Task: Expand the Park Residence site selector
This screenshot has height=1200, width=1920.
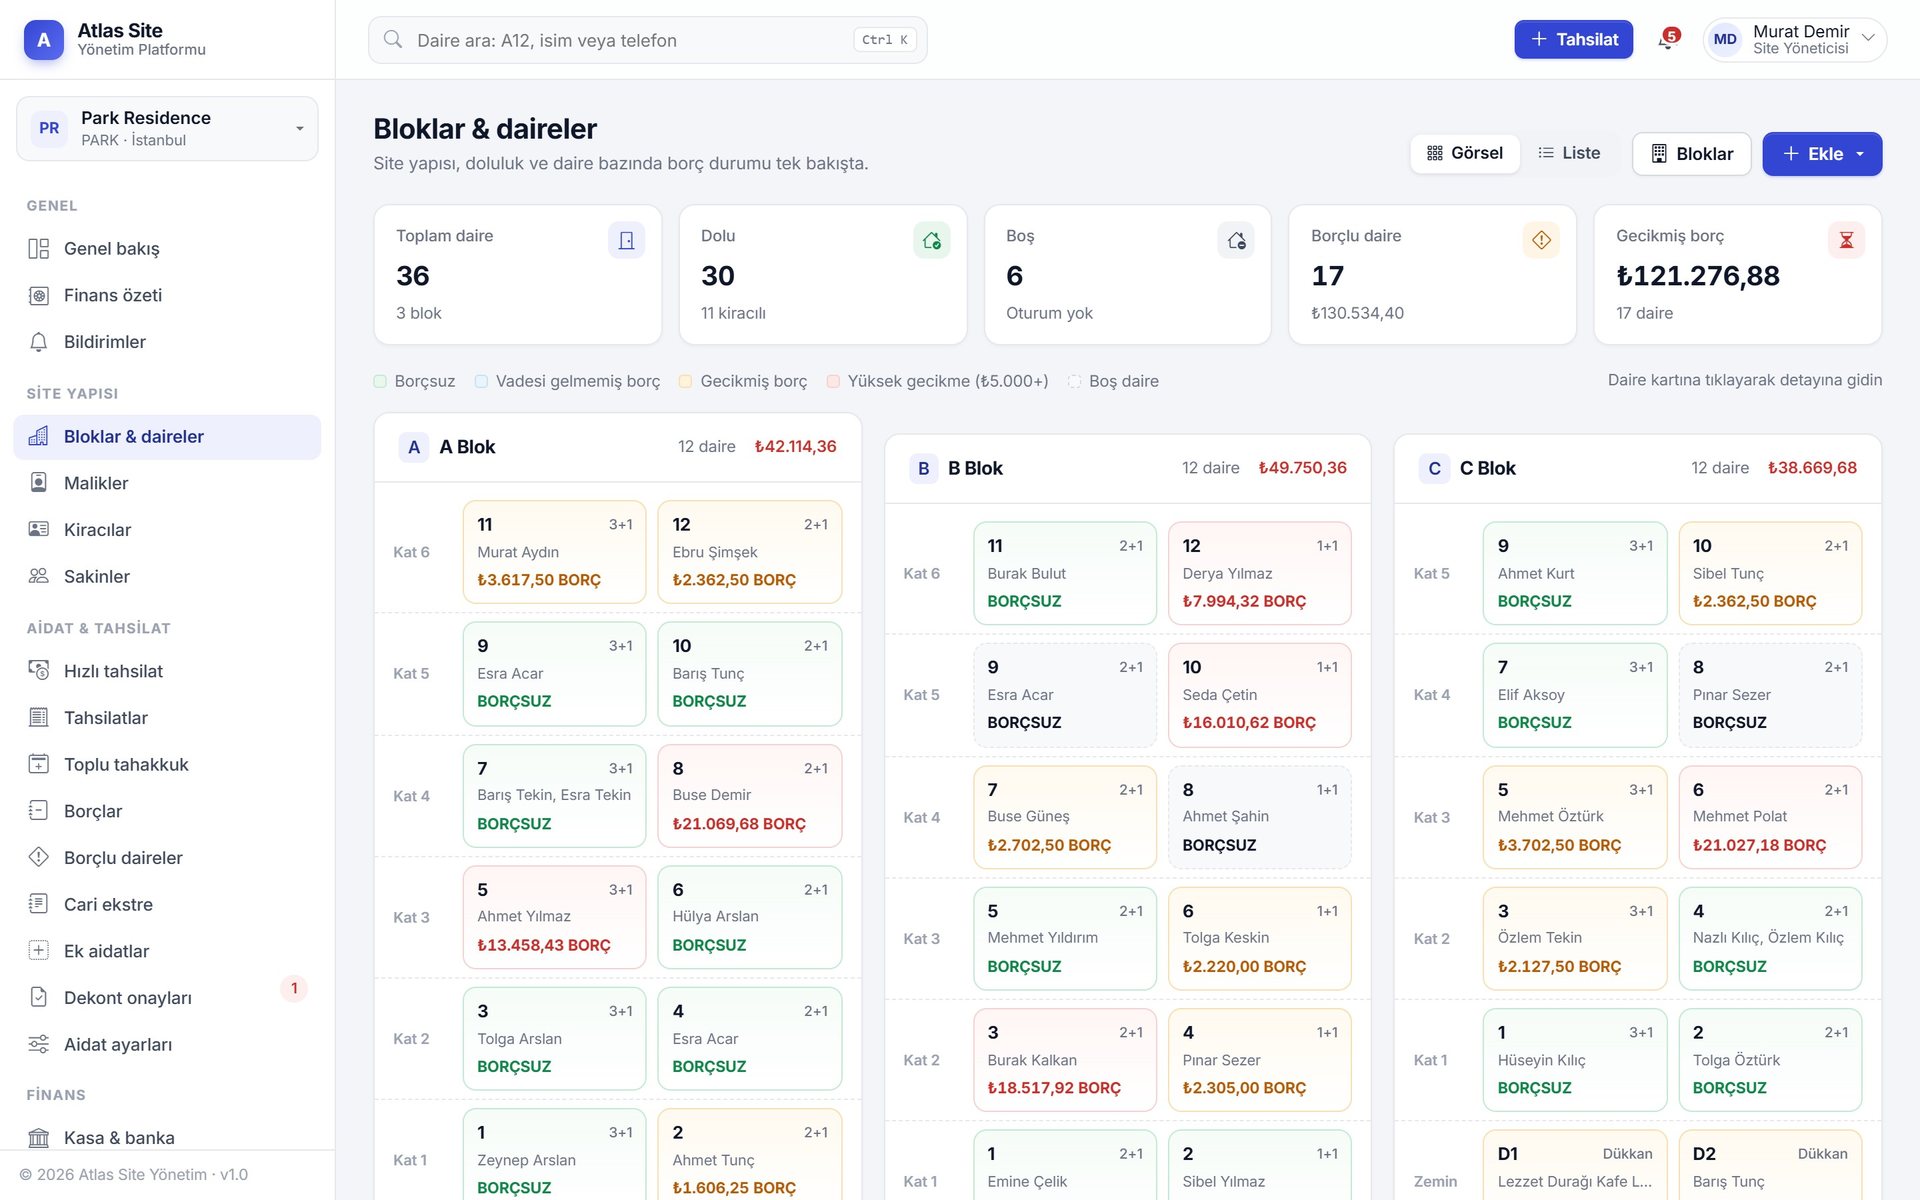Action: coord(167,128)
